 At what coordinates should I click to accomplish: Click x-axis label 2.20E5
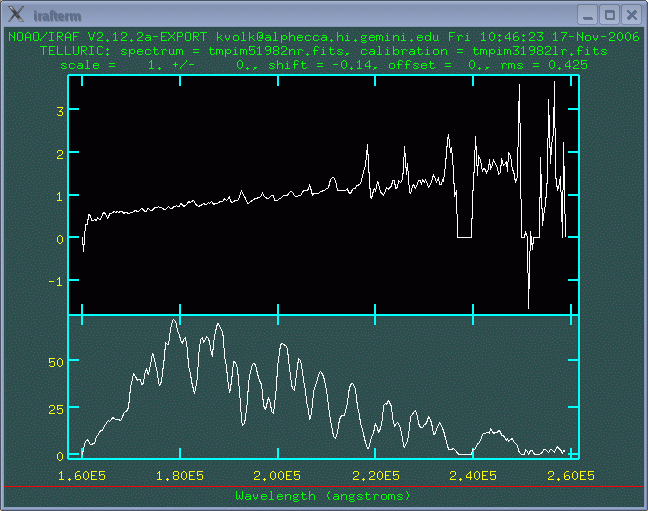376,476
